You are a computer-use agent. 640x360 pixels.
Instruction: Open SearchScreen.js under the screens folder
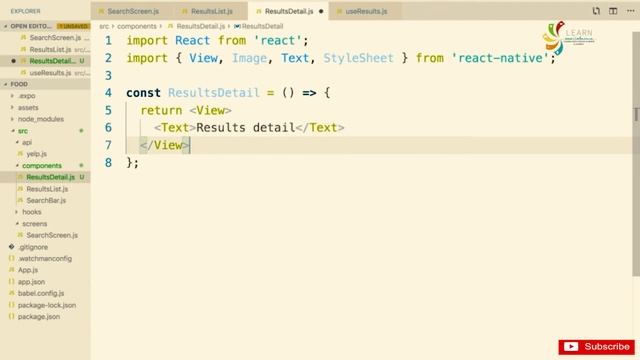(x=52, y=236)
